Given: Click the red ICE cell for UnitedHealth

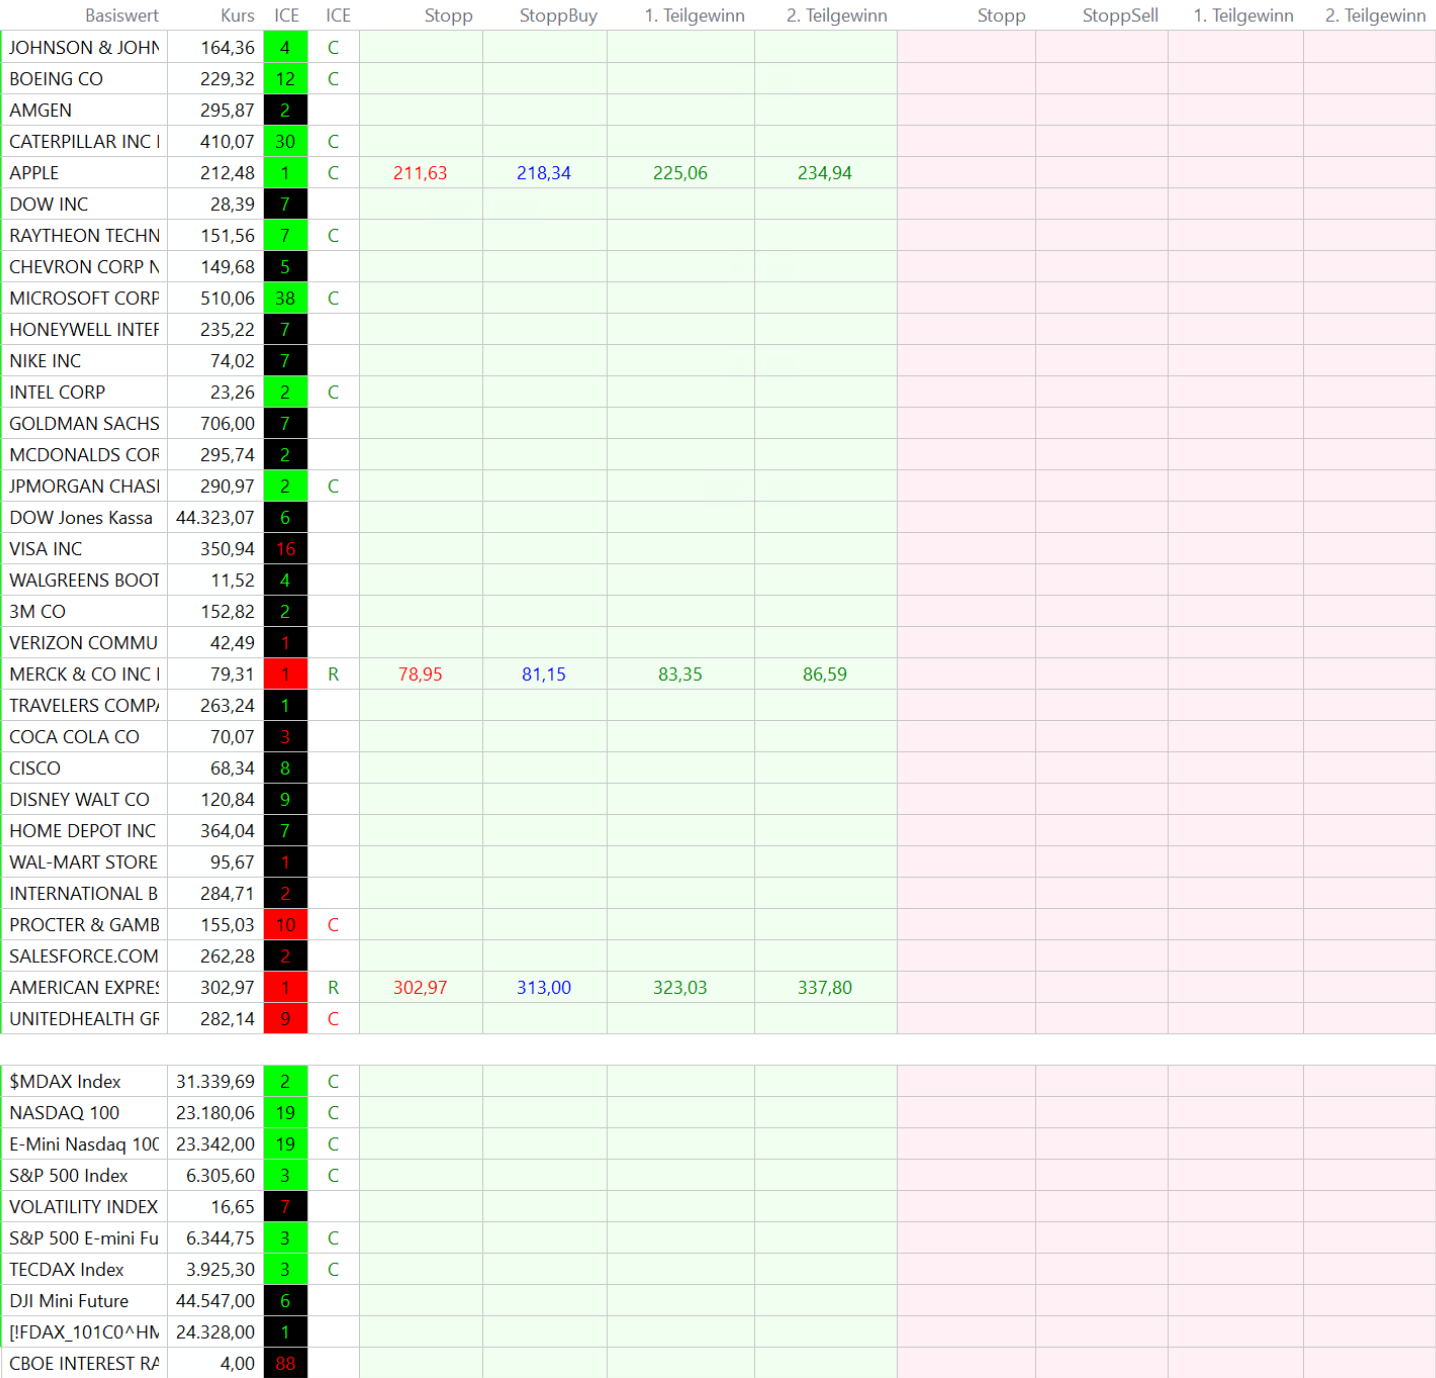Looking at the screenshot, I should pyautogui.click(x=285, y=1018).
